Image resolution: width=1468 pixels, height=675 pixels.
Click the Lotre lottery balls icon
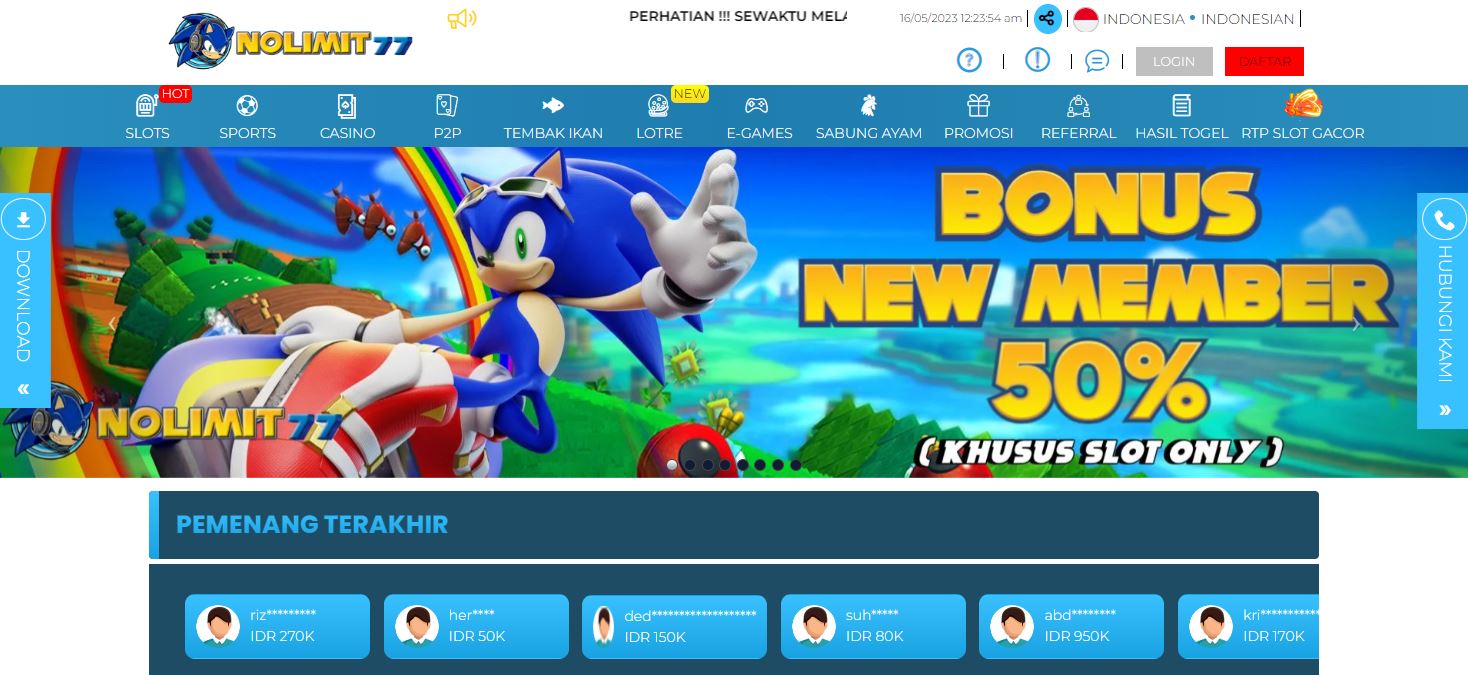click(x=658, y=105)
